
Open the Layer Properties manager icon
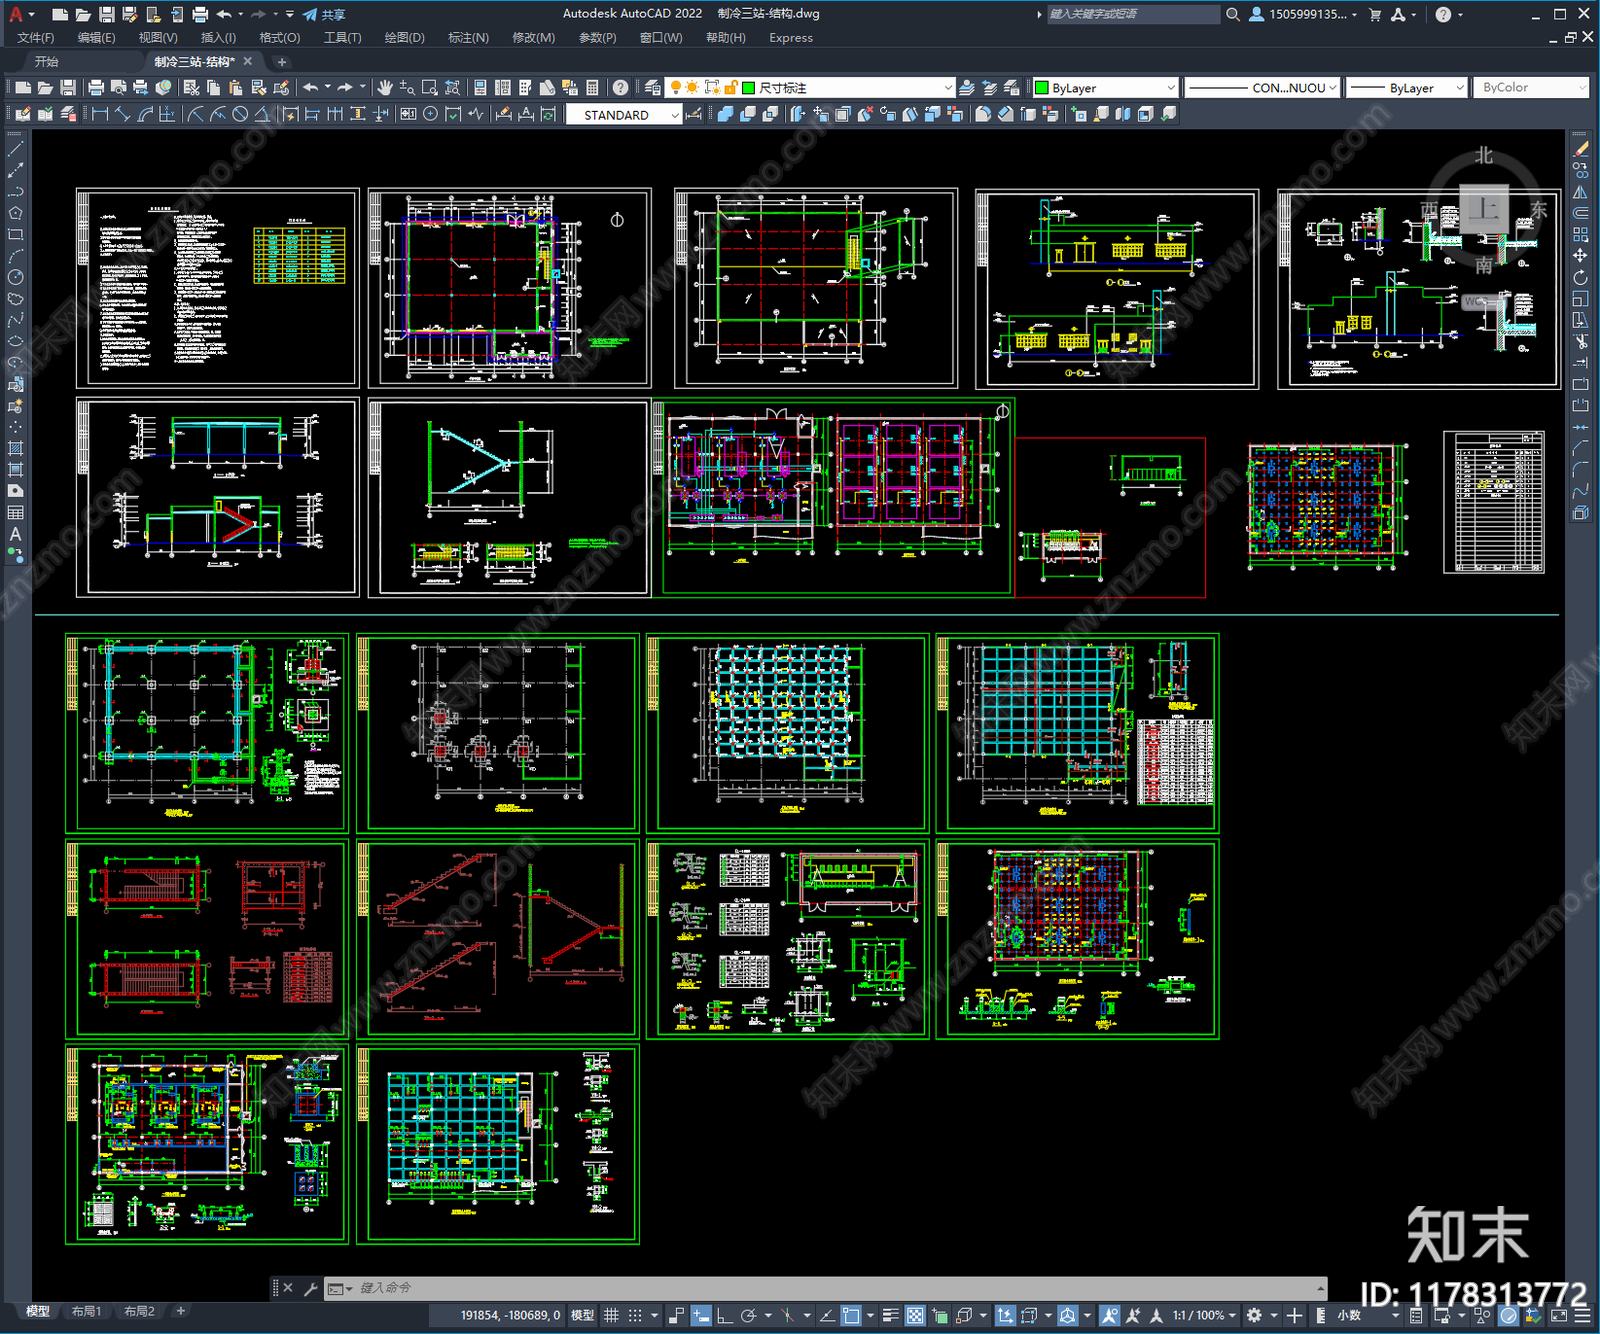click(x=653, y=88)
